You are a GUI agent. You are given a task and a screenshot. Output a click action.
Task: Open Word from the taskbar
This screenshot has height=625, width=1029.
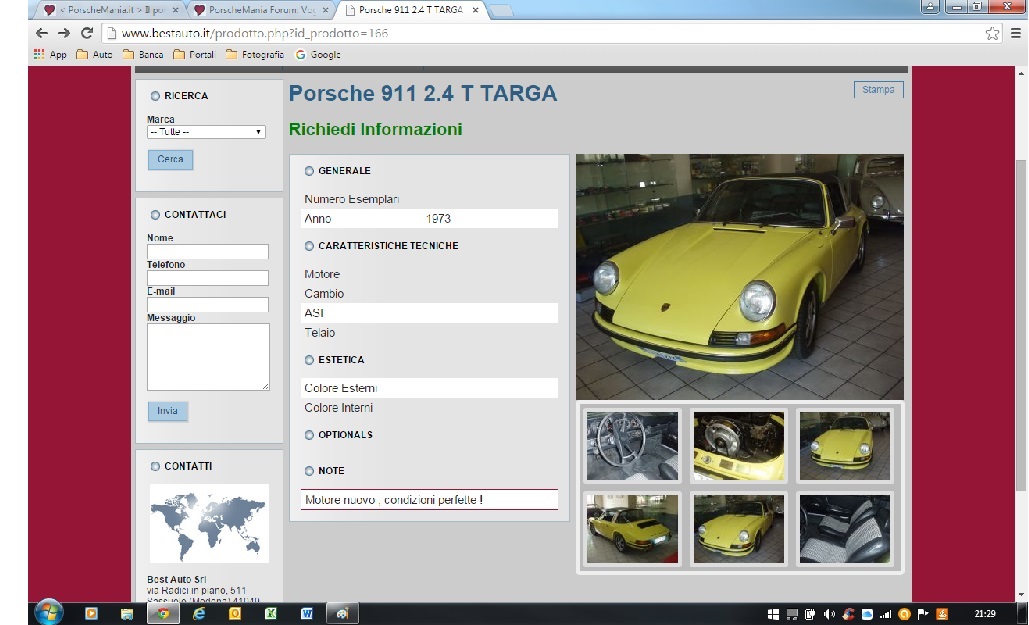point(306,614)
